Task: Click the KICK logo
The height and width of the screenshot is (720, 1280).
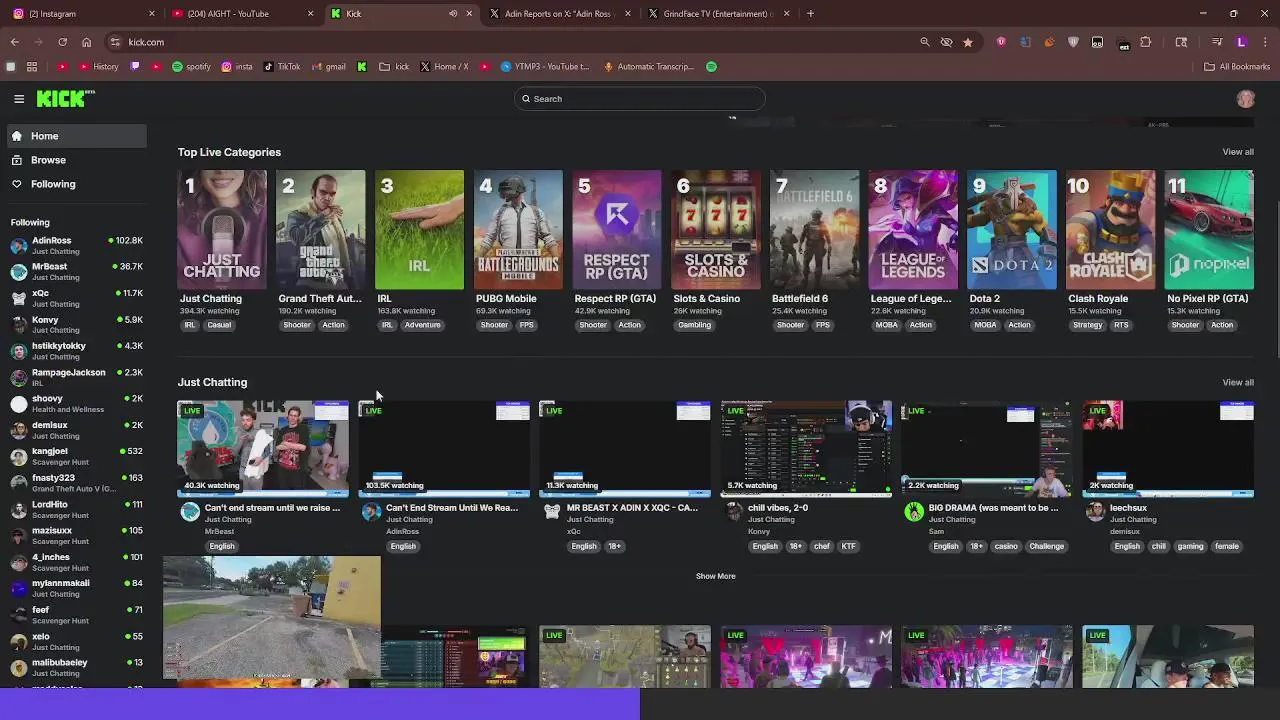Action: [65, 98]
